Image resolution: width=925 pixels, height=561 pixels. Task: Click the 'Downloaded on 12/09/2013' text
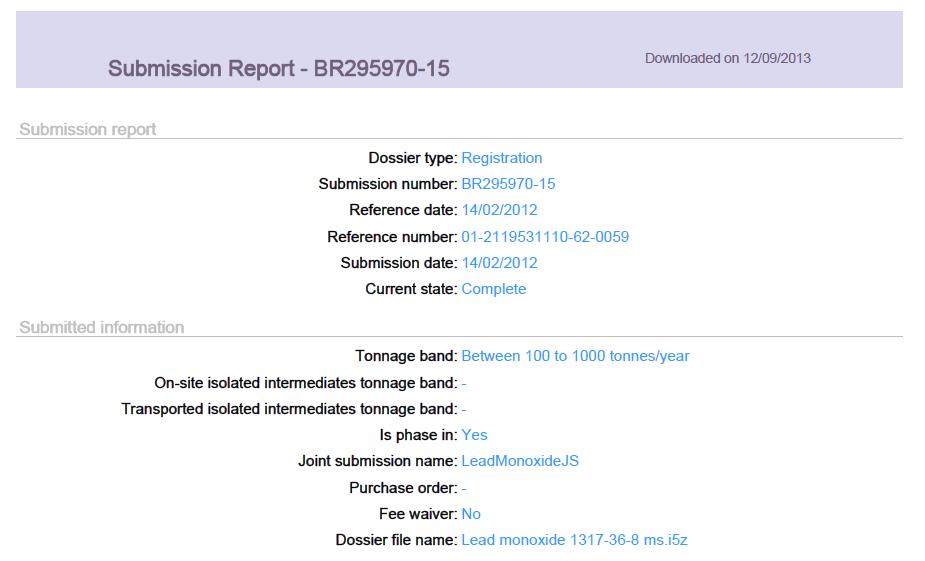click(727, 58)
